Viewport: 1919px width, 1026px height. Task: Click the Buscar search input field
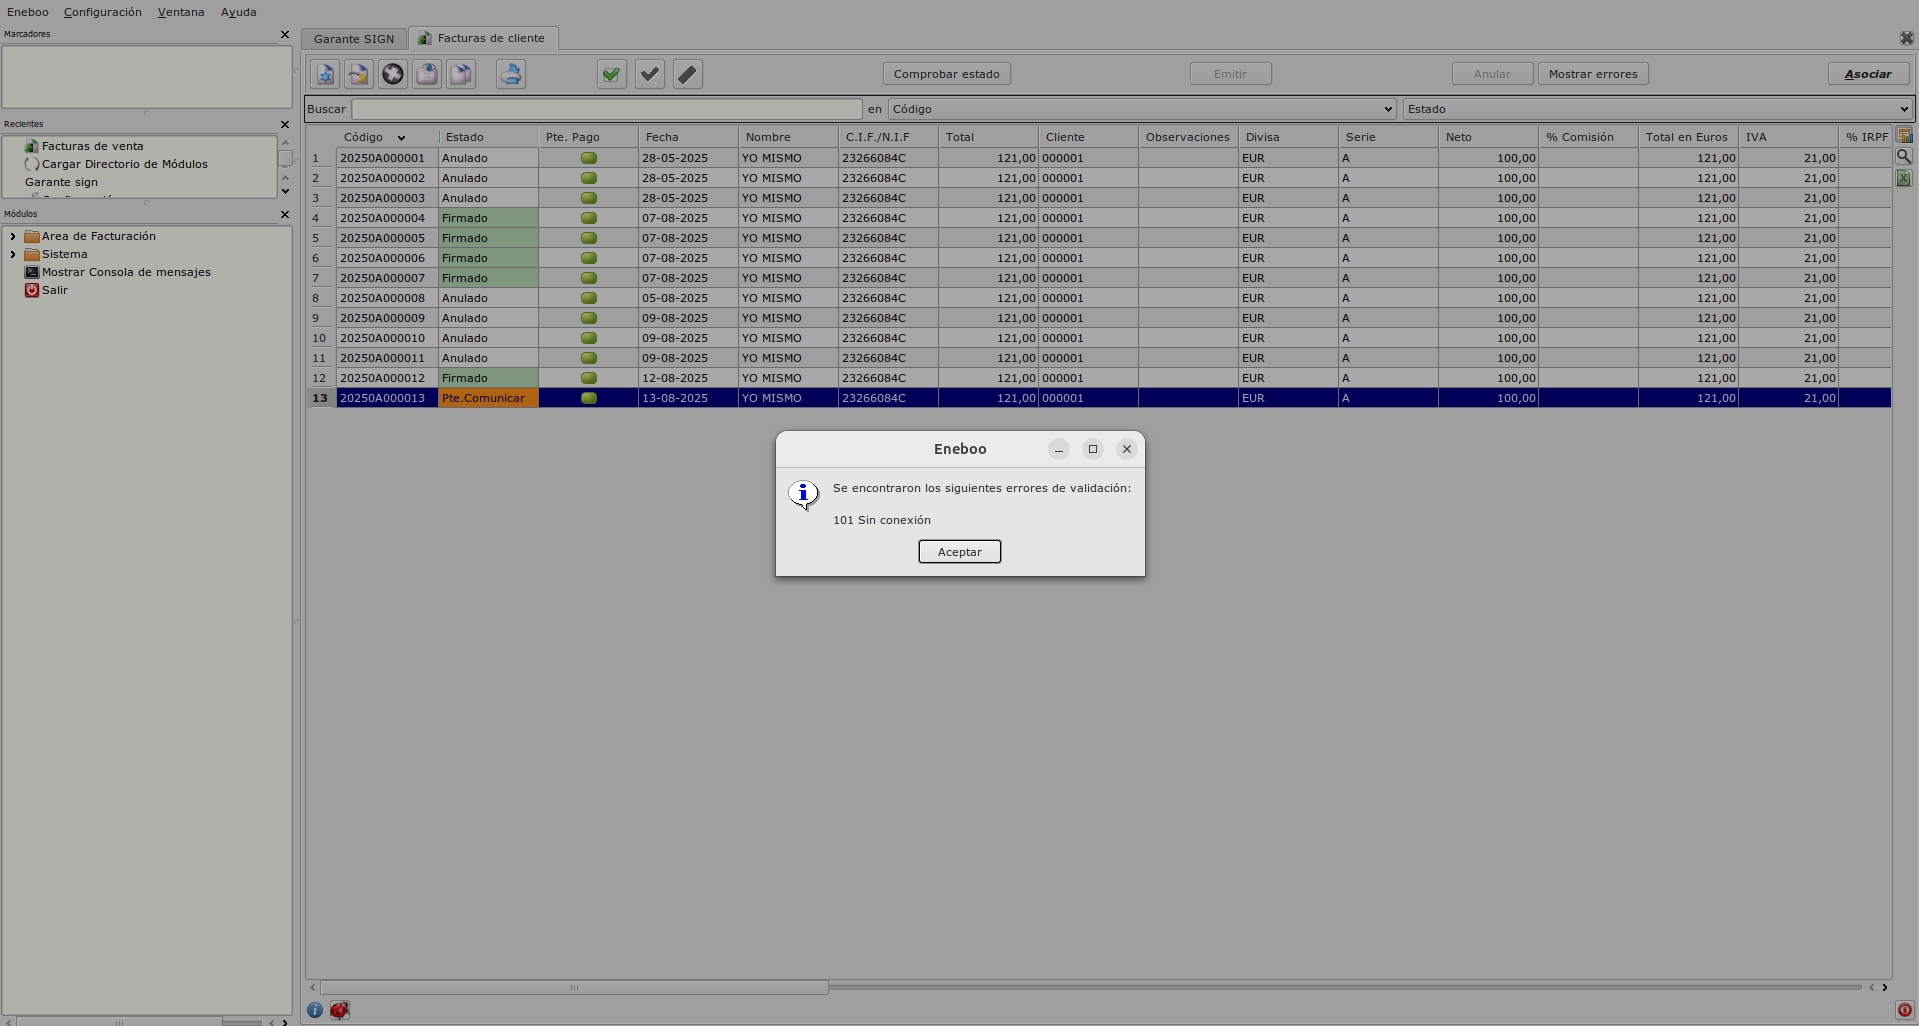[x=606, y=109]
